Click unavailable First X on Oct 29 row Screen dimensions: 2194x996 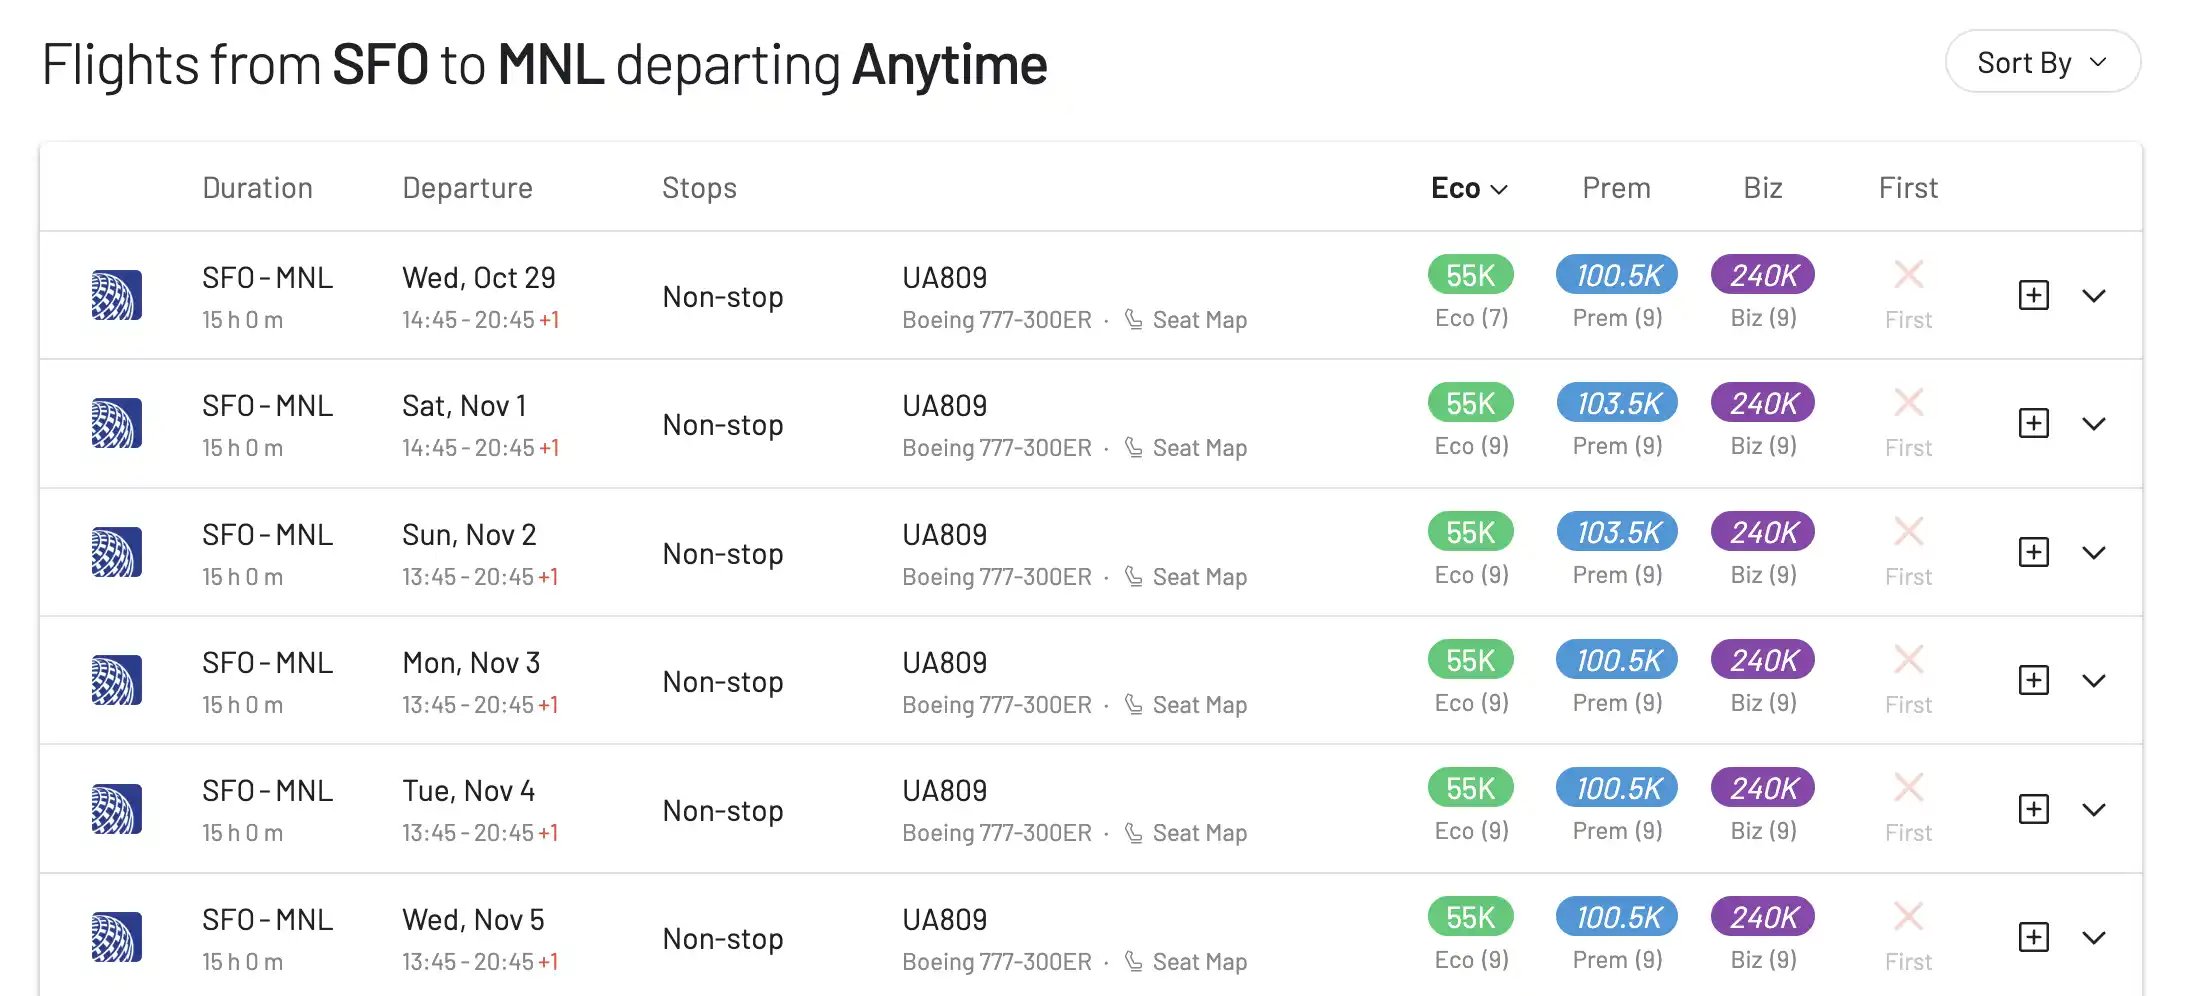point(1908,274)
